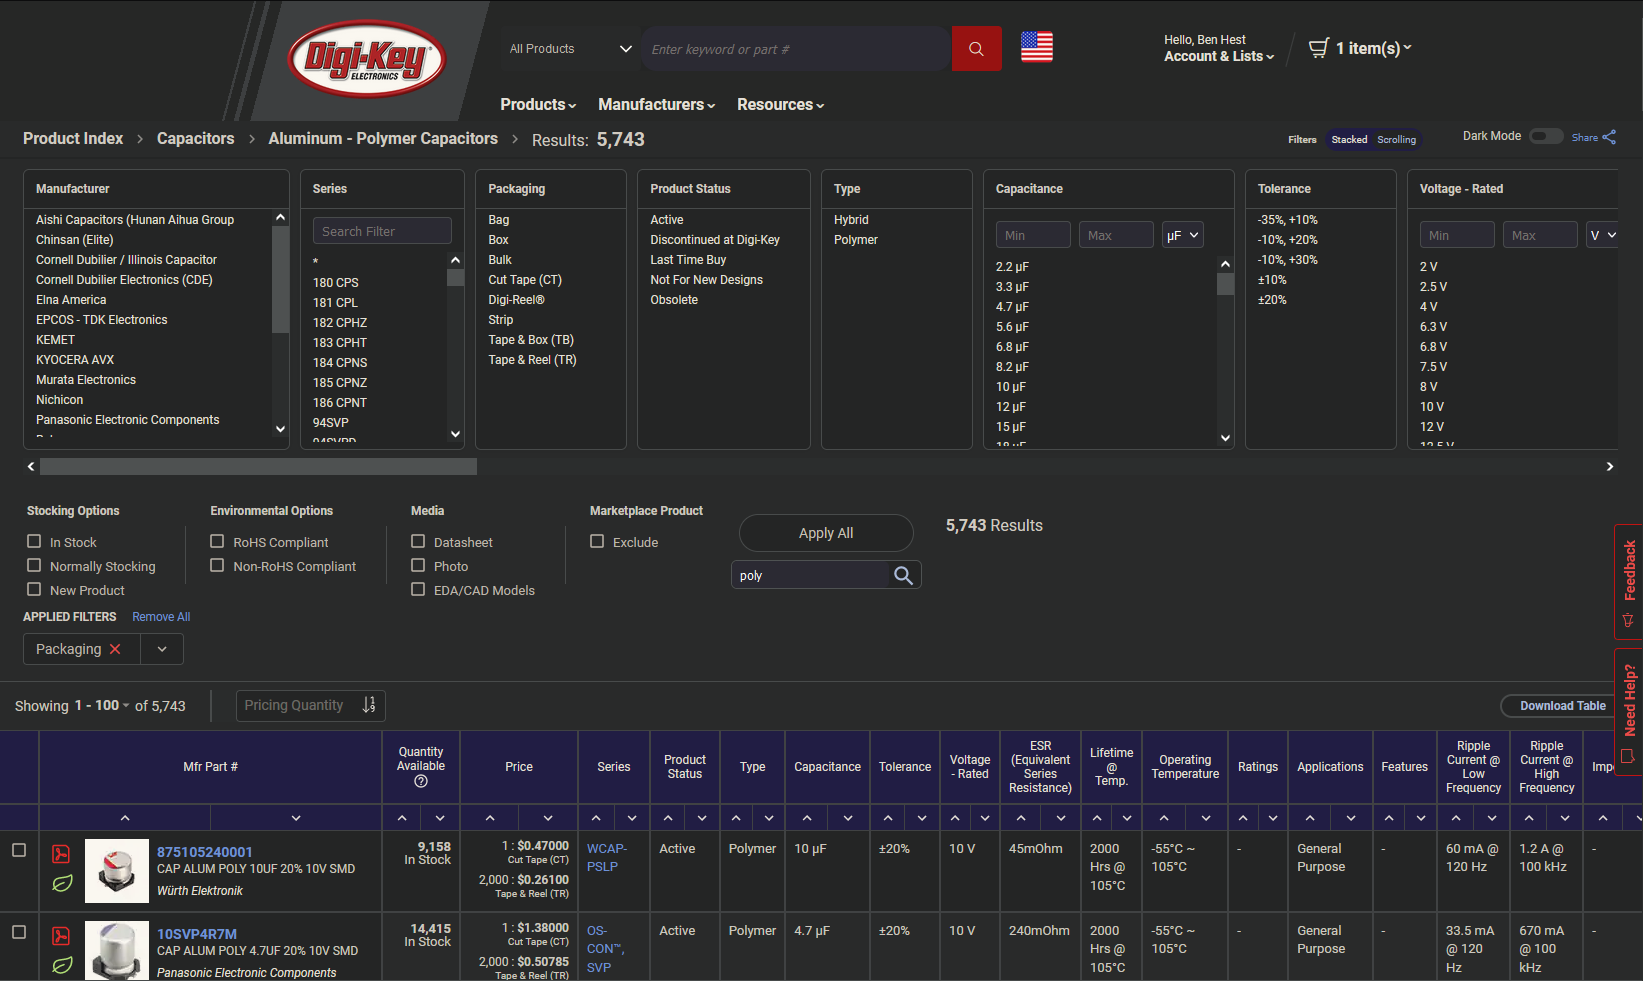Sort Mfr Part # ascending arrow
Screen dimensions: 1643x981
point(125,818)
